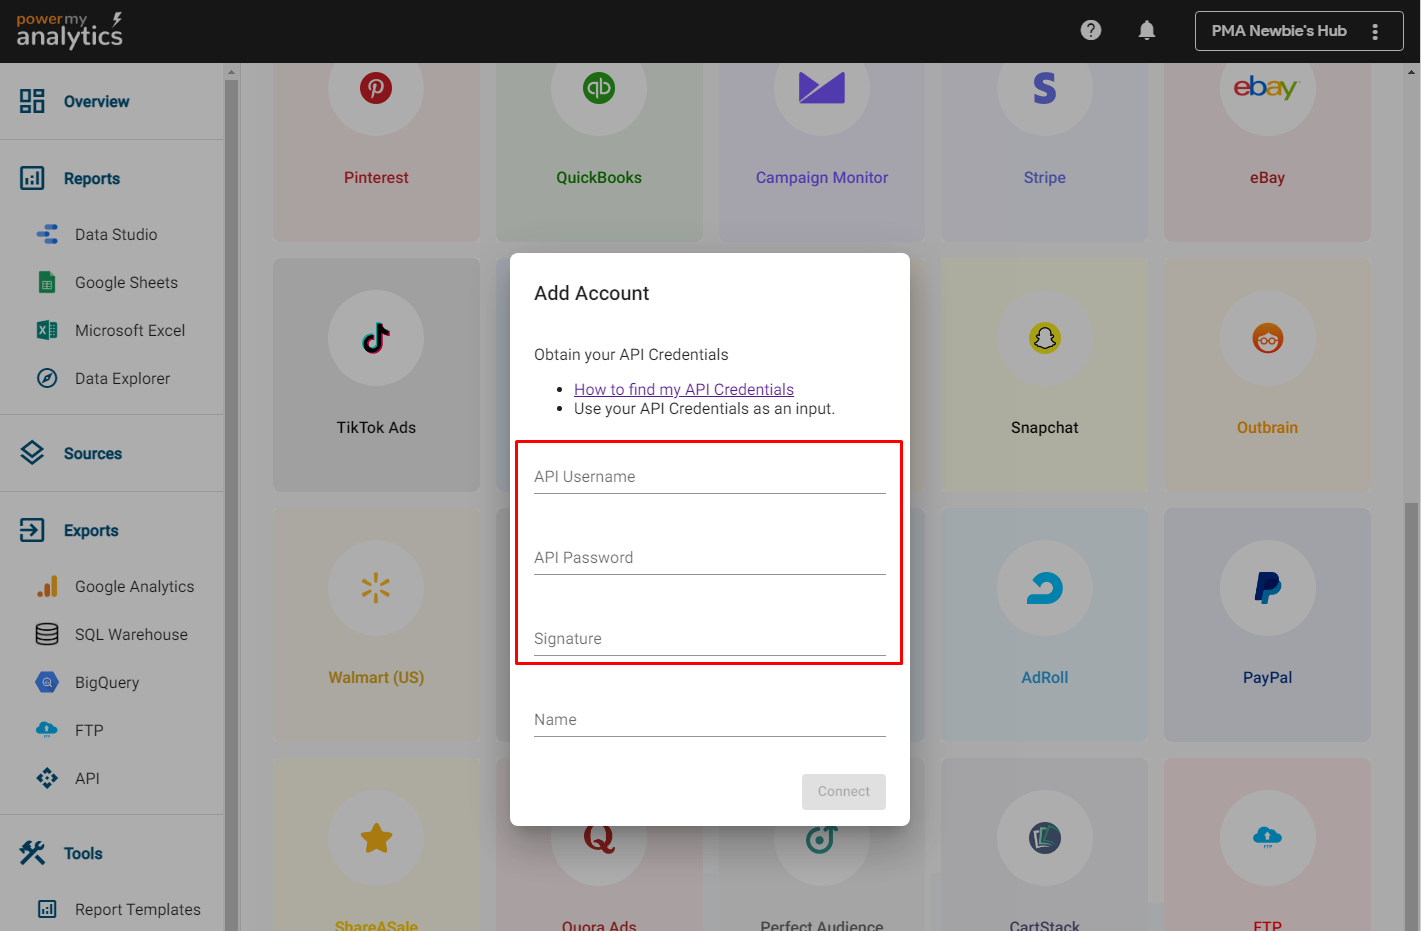Select the Snapchat ghost icon
The height and width of the screenshot is (931, 1421).
(x=1044, y=338)
